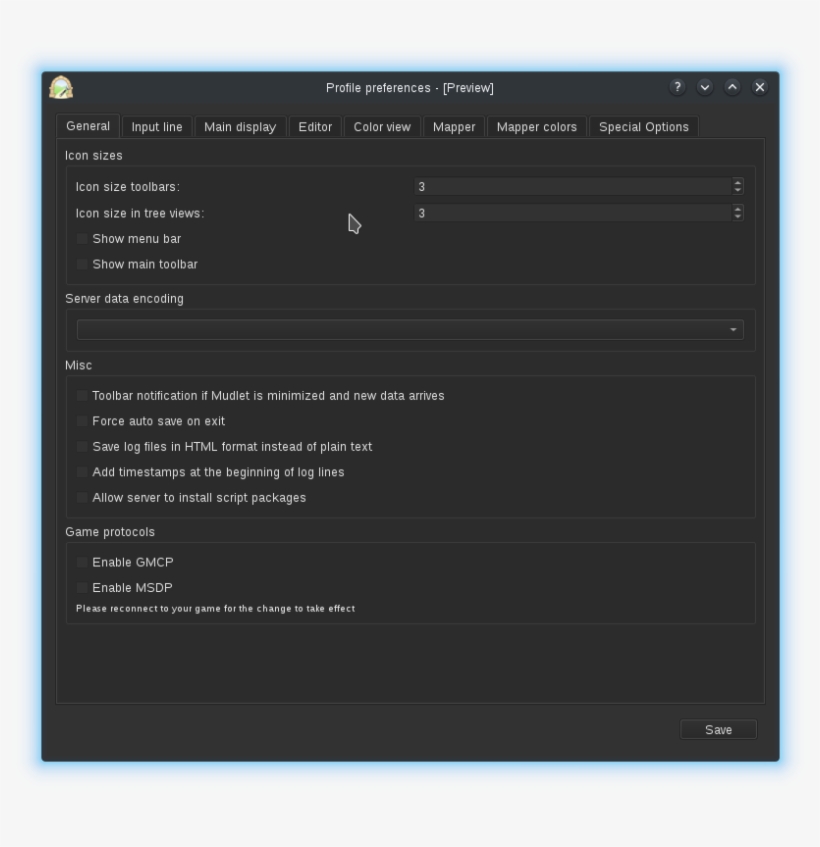This screenshot has height=847, width=820.
Task: Open context help via the question mark icon
Action: (x=677, y=87)
